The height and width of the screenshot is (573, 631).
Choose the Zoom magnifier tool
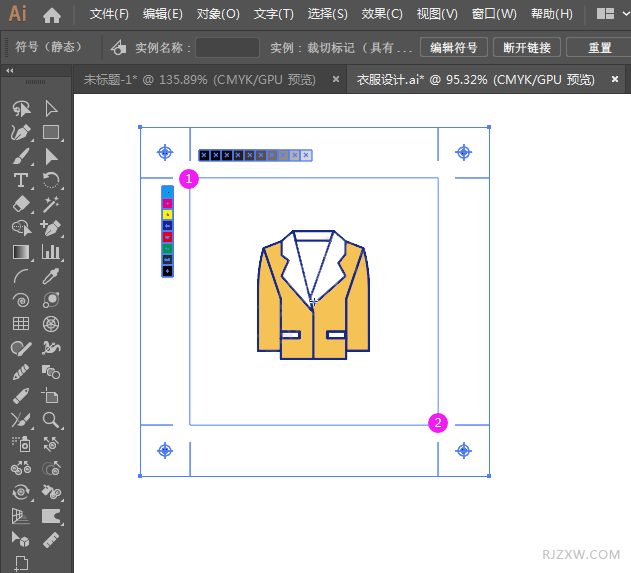[x=51, y=420]
